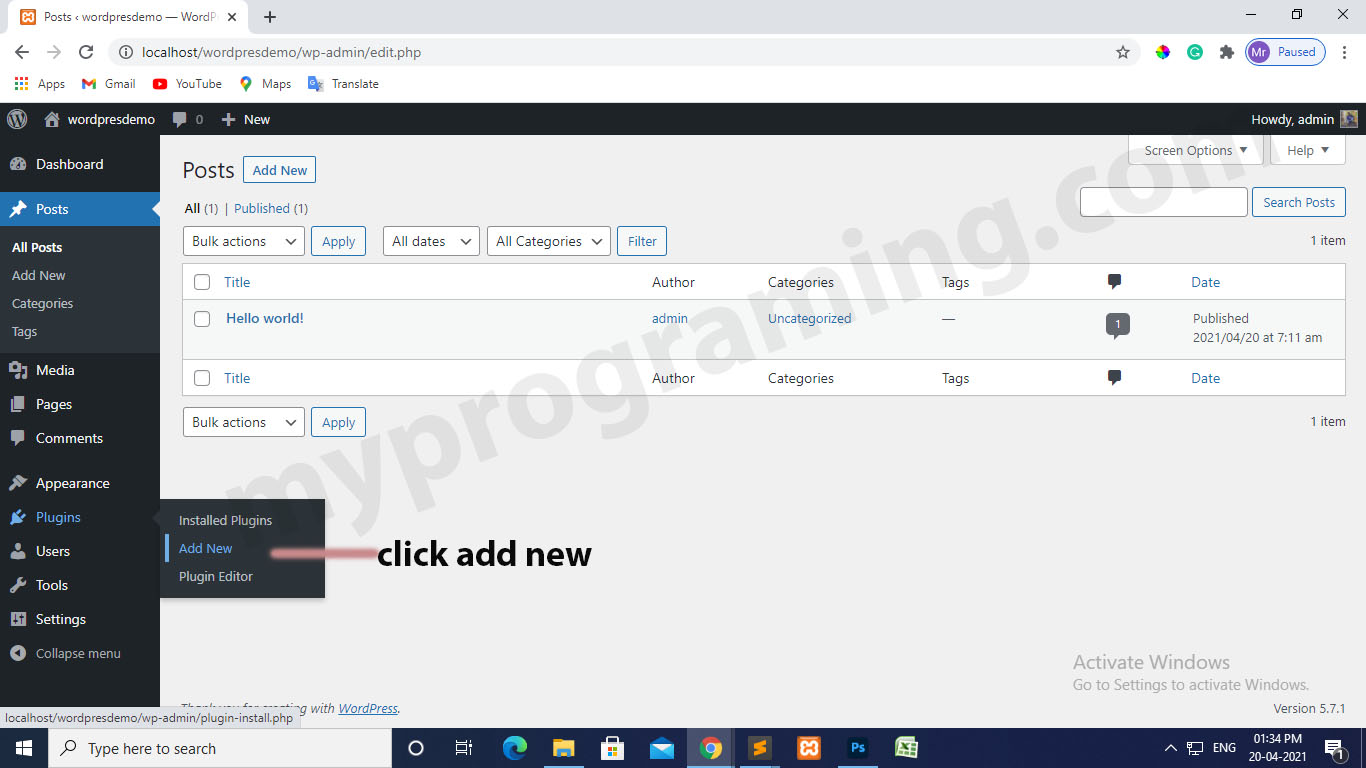The height and width of the screenshot is (768, 1366).
Task: Check the select-all checkbox in table header
Action: tap(201, 282)
